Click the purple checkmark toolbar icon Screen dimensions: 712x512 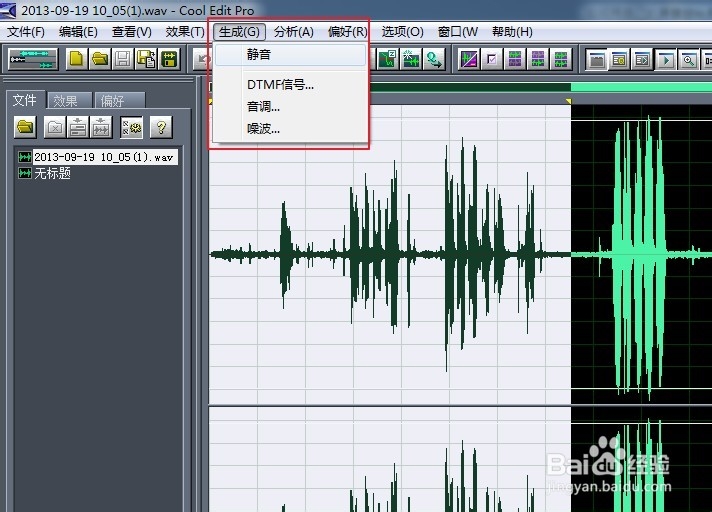(x=492, y=59)
